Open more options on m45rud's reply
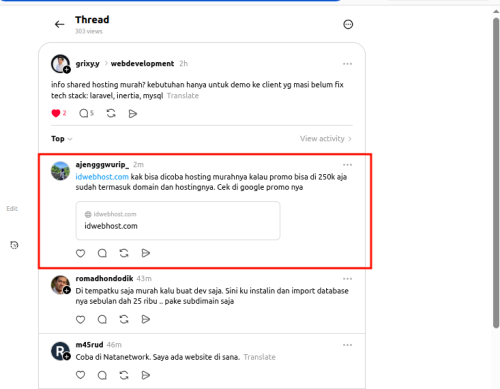The image size is (500, 389). pos(347,345)
